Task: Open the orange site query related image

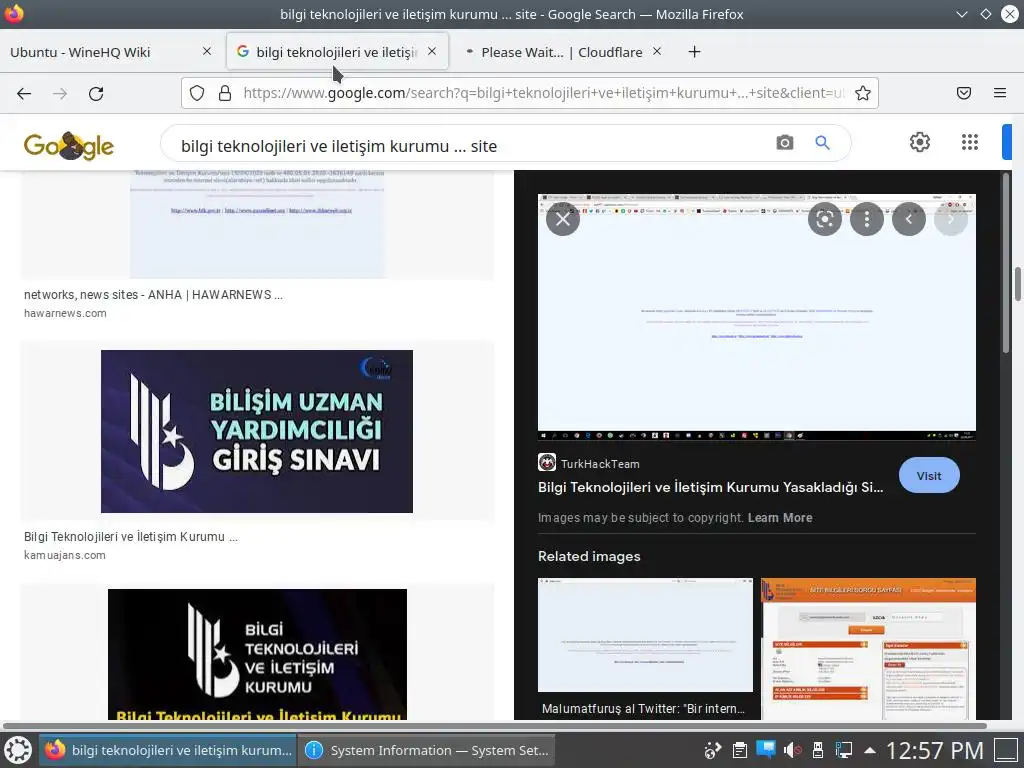Action: [869, 648]
